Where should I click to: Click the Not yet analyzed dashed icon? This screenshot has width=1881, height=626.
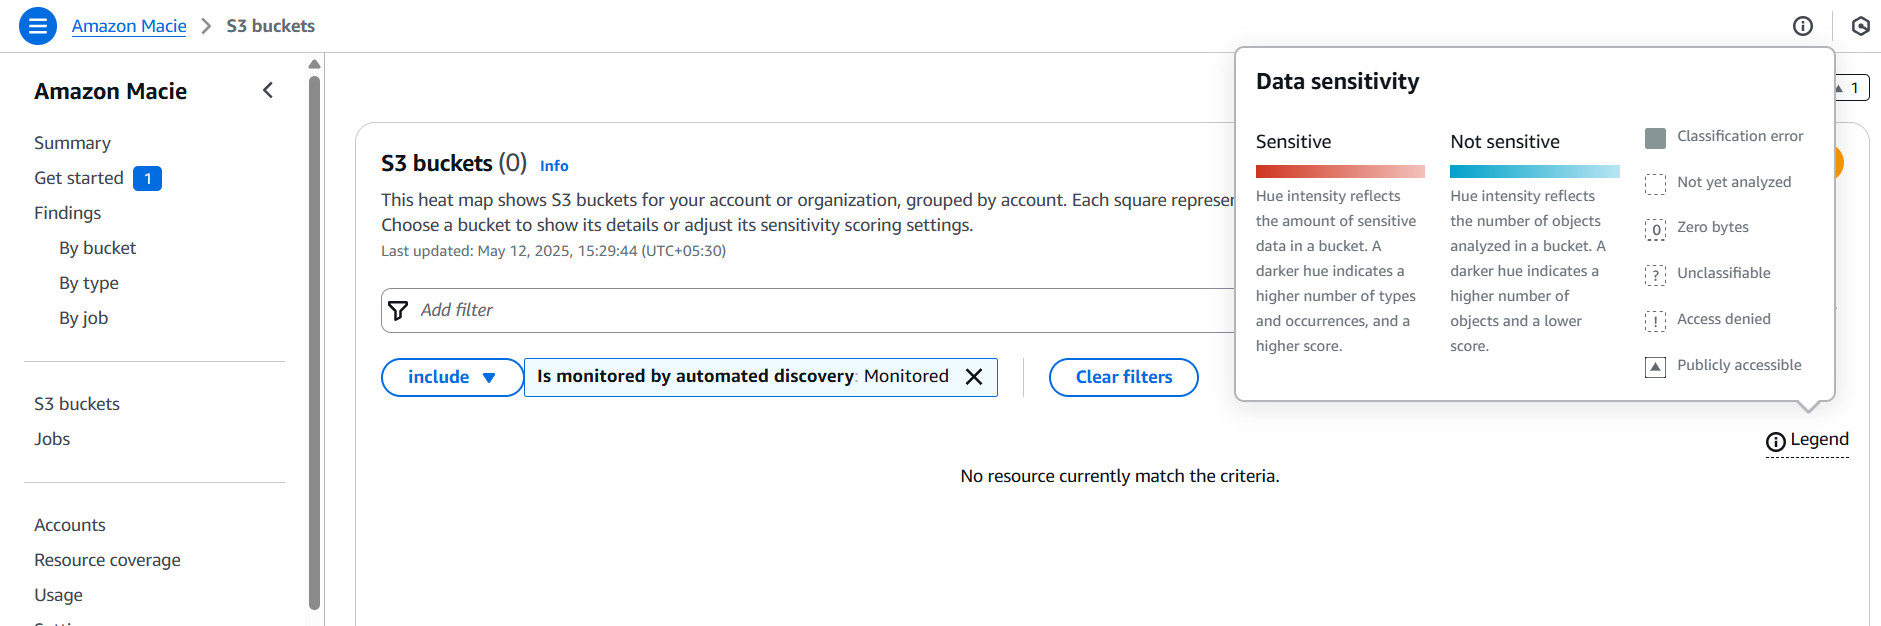click(1656, 184)
